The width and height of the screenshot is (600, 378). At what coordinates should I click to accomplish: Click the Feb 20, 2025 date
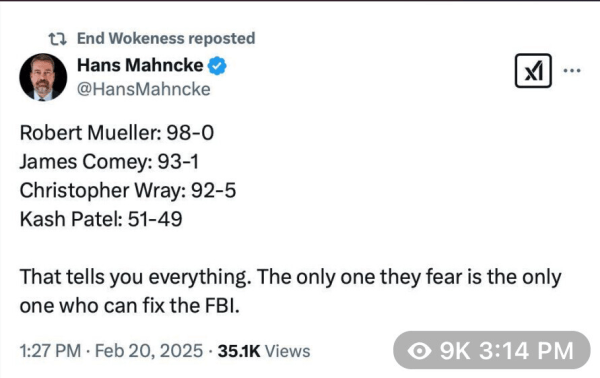[x=149, y=351]
